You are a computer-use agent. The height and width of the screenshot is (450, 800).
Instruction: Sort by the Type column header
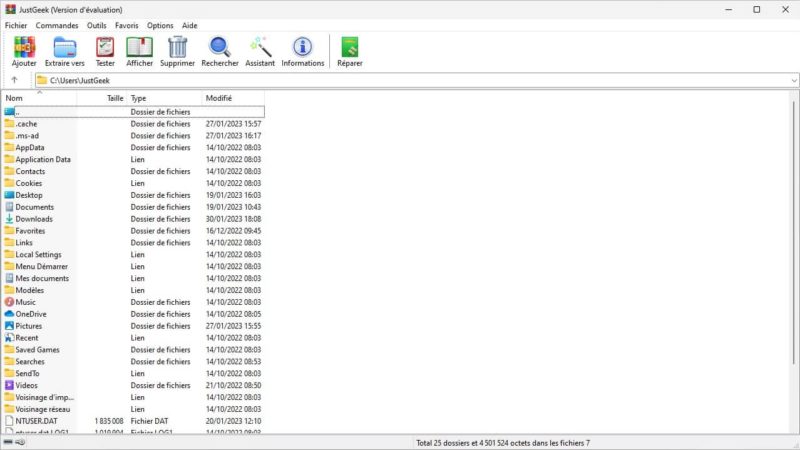(x=164, y=98)
